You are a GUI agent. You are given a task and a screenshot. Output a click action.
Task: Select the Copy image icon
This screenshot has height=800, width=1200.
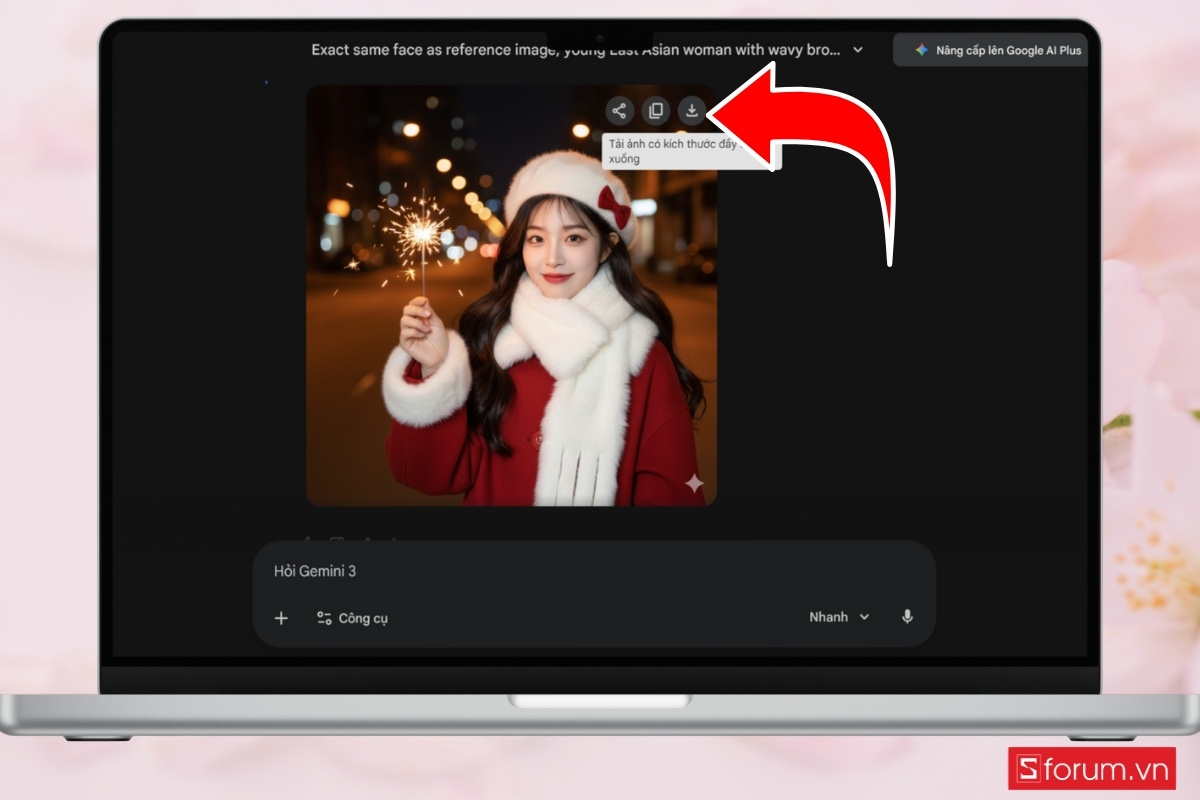(x=655, y=110)
